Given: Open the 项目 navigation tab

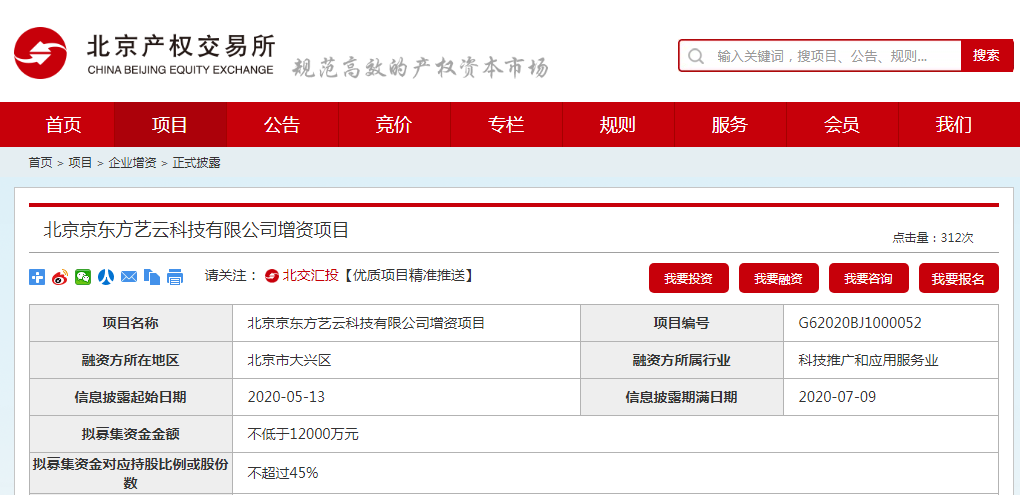Looking at the screenshot, I should coord(170,124).
